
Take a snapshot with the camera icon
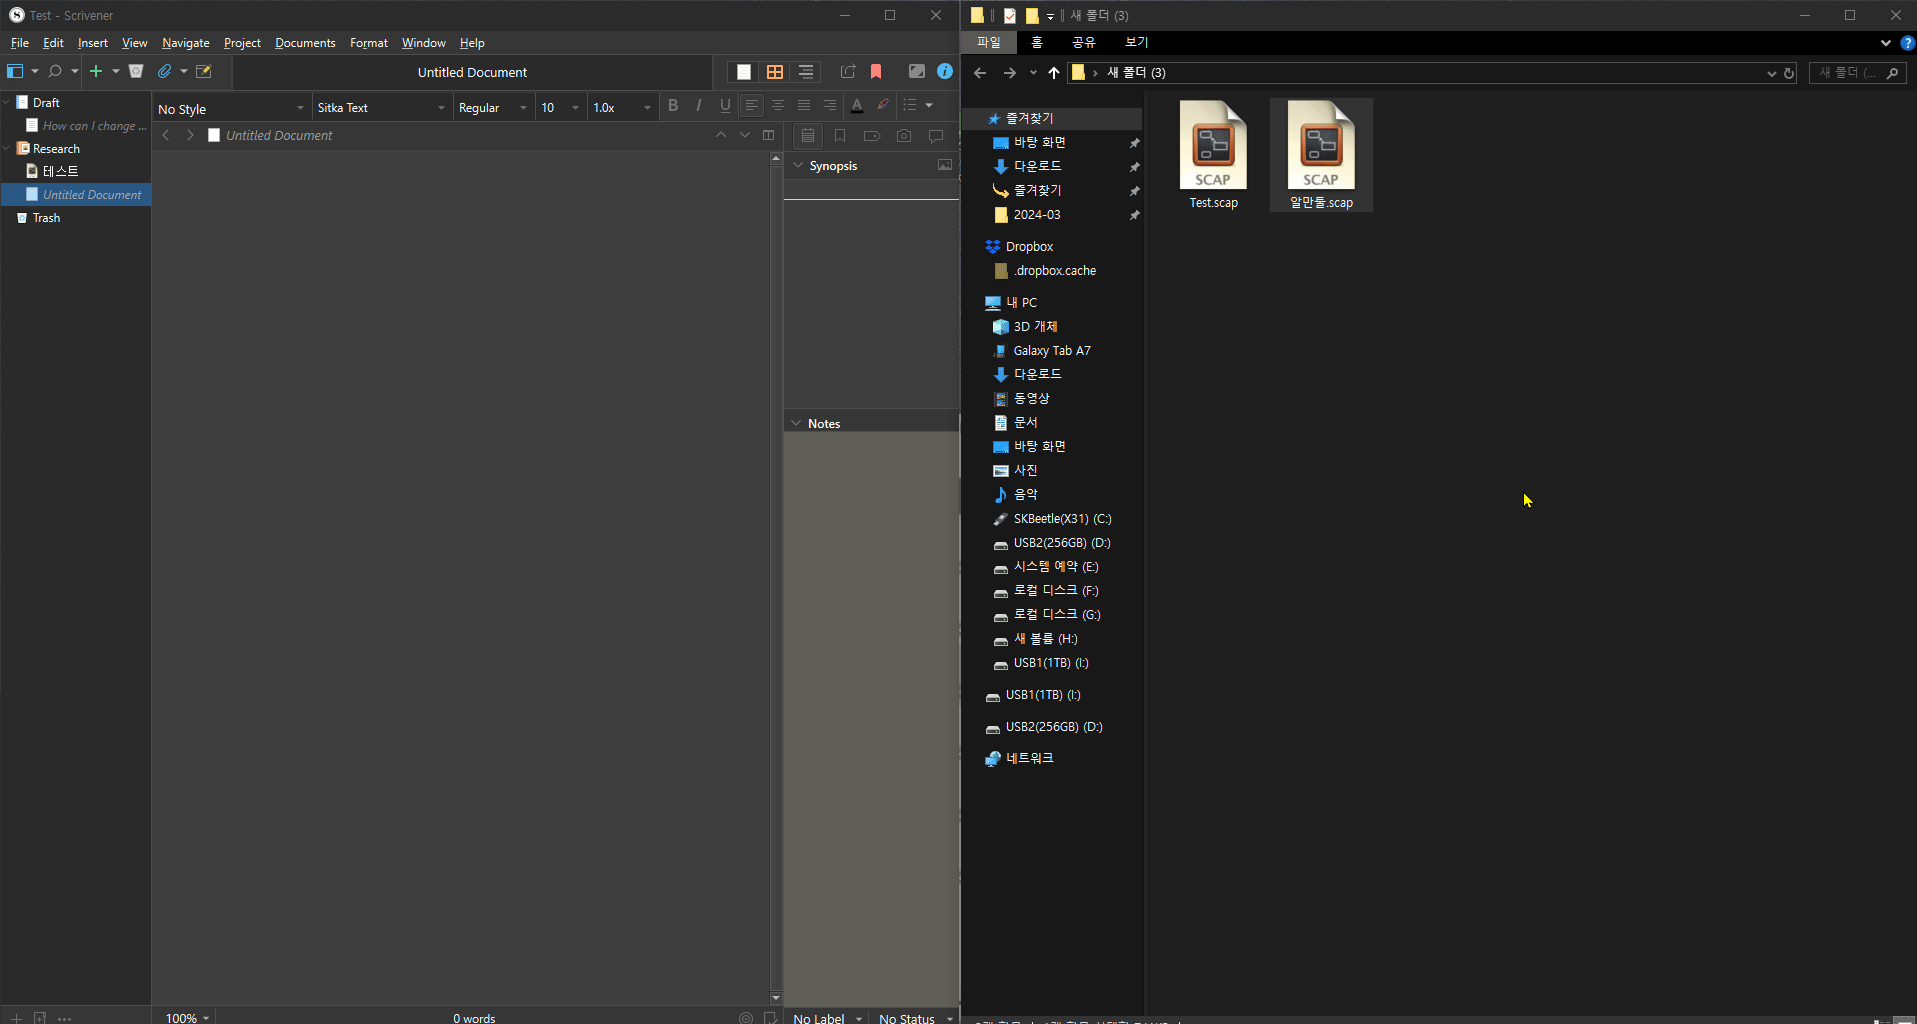[905, 136]
